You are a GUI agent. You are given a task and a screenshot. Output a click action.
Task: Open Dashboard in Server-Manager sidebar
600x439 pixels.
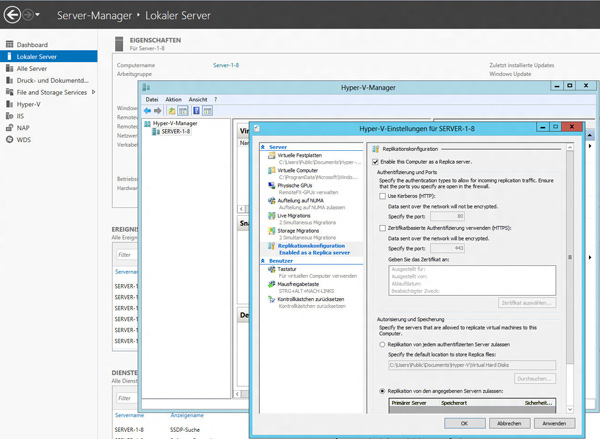32,44
